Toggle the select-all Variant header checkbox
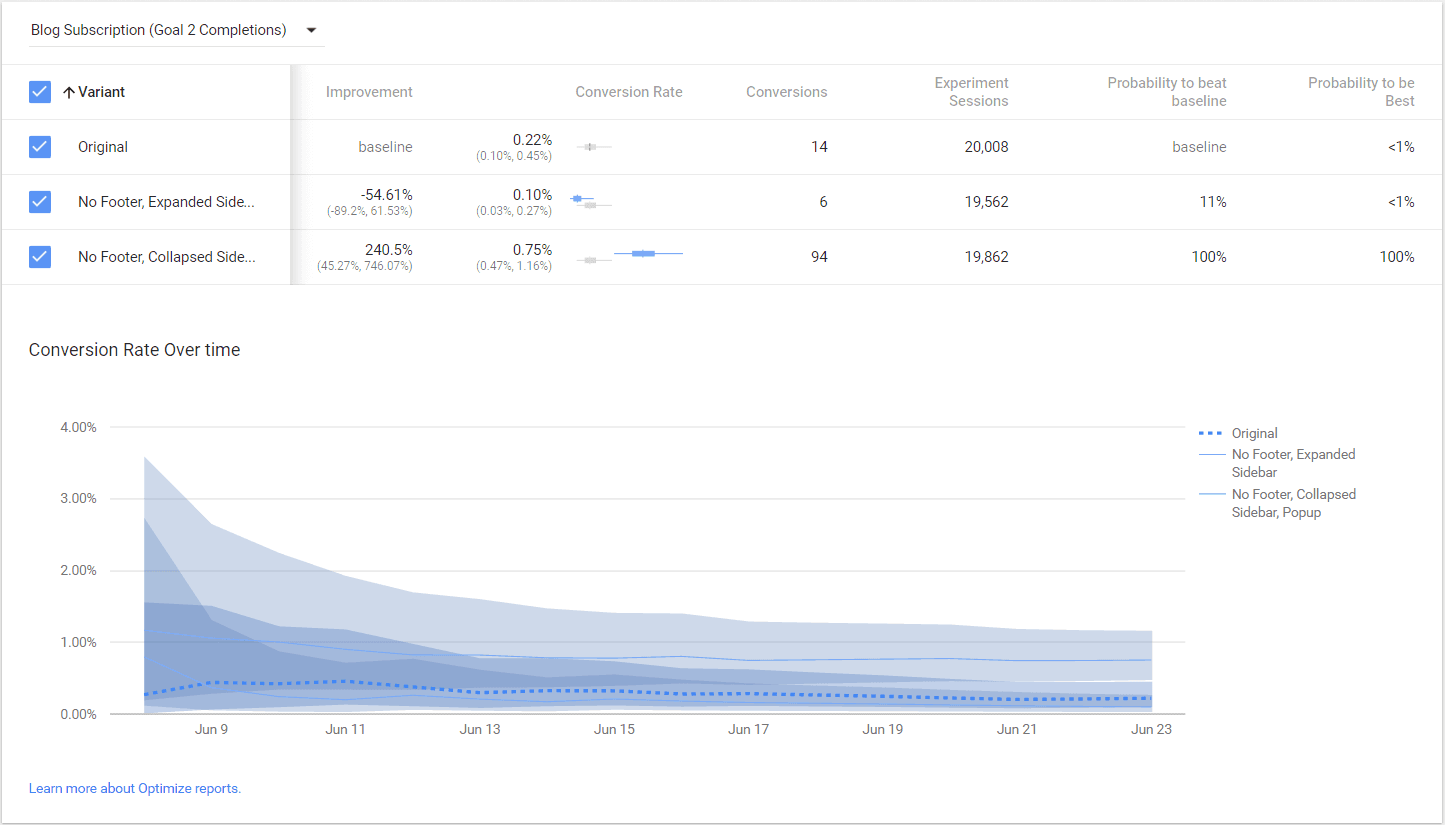The image size is (1445, 825). click(x=40, y=92)
